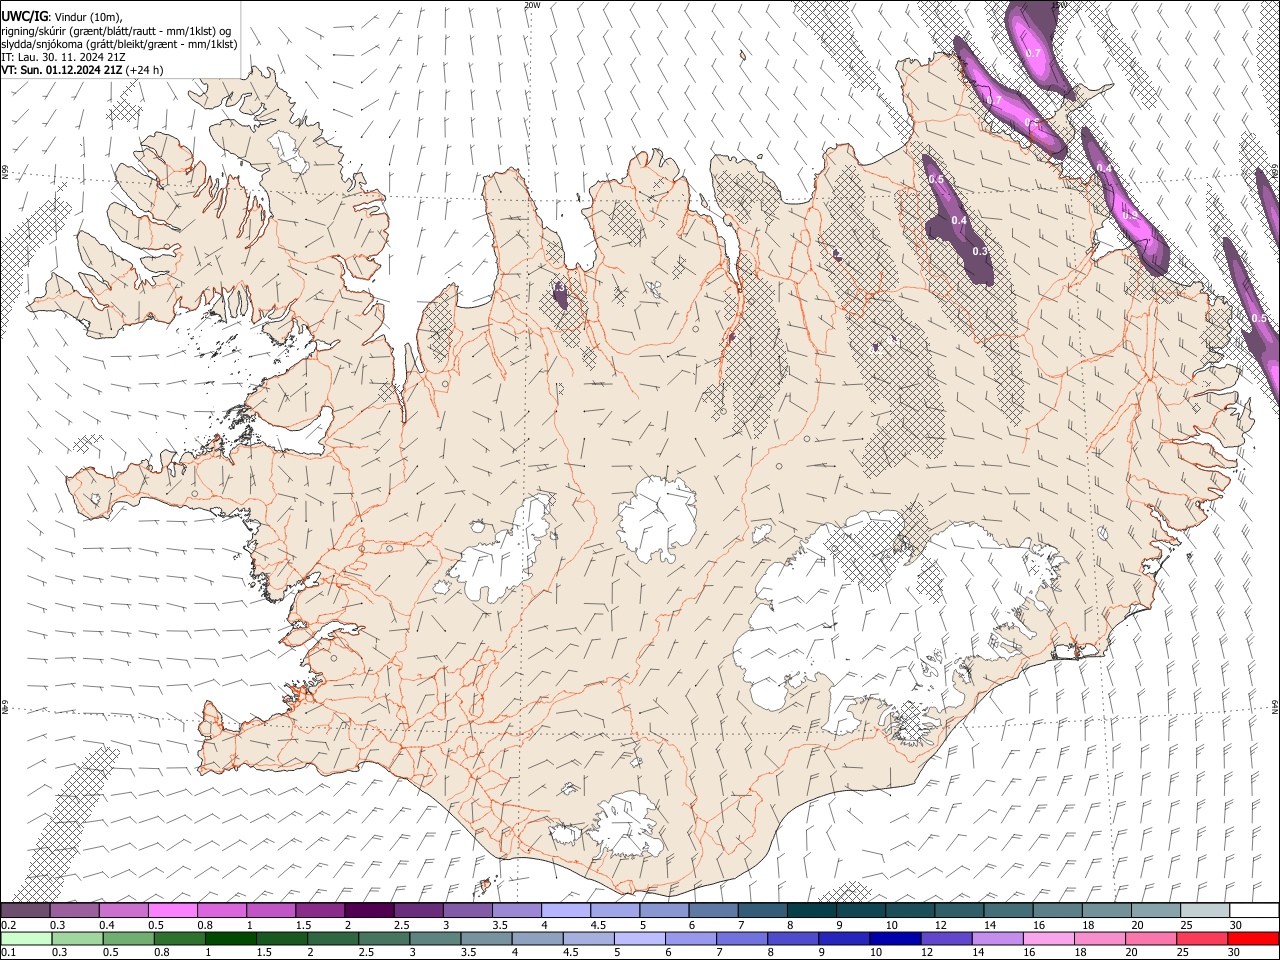The height and width of the screenshot is (960, 1280).
Task: Click the 'IT: Lau. 30. 11. 2024 21Z' line
Action: 63,57
